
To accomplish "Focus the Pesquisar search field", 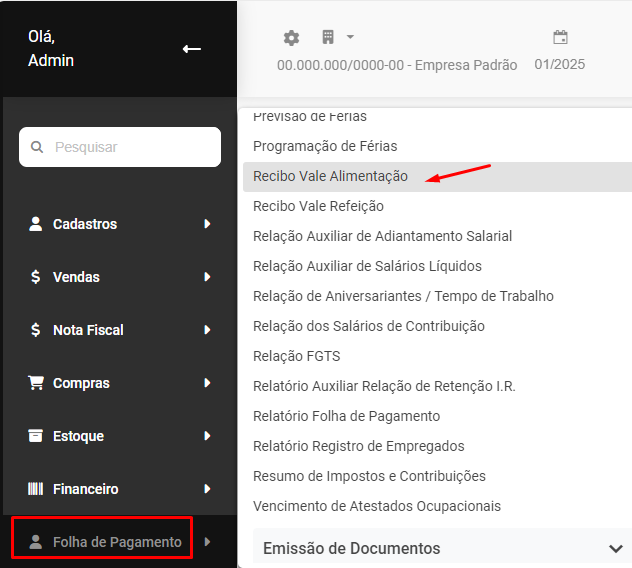I will click(x=120, y=147).
